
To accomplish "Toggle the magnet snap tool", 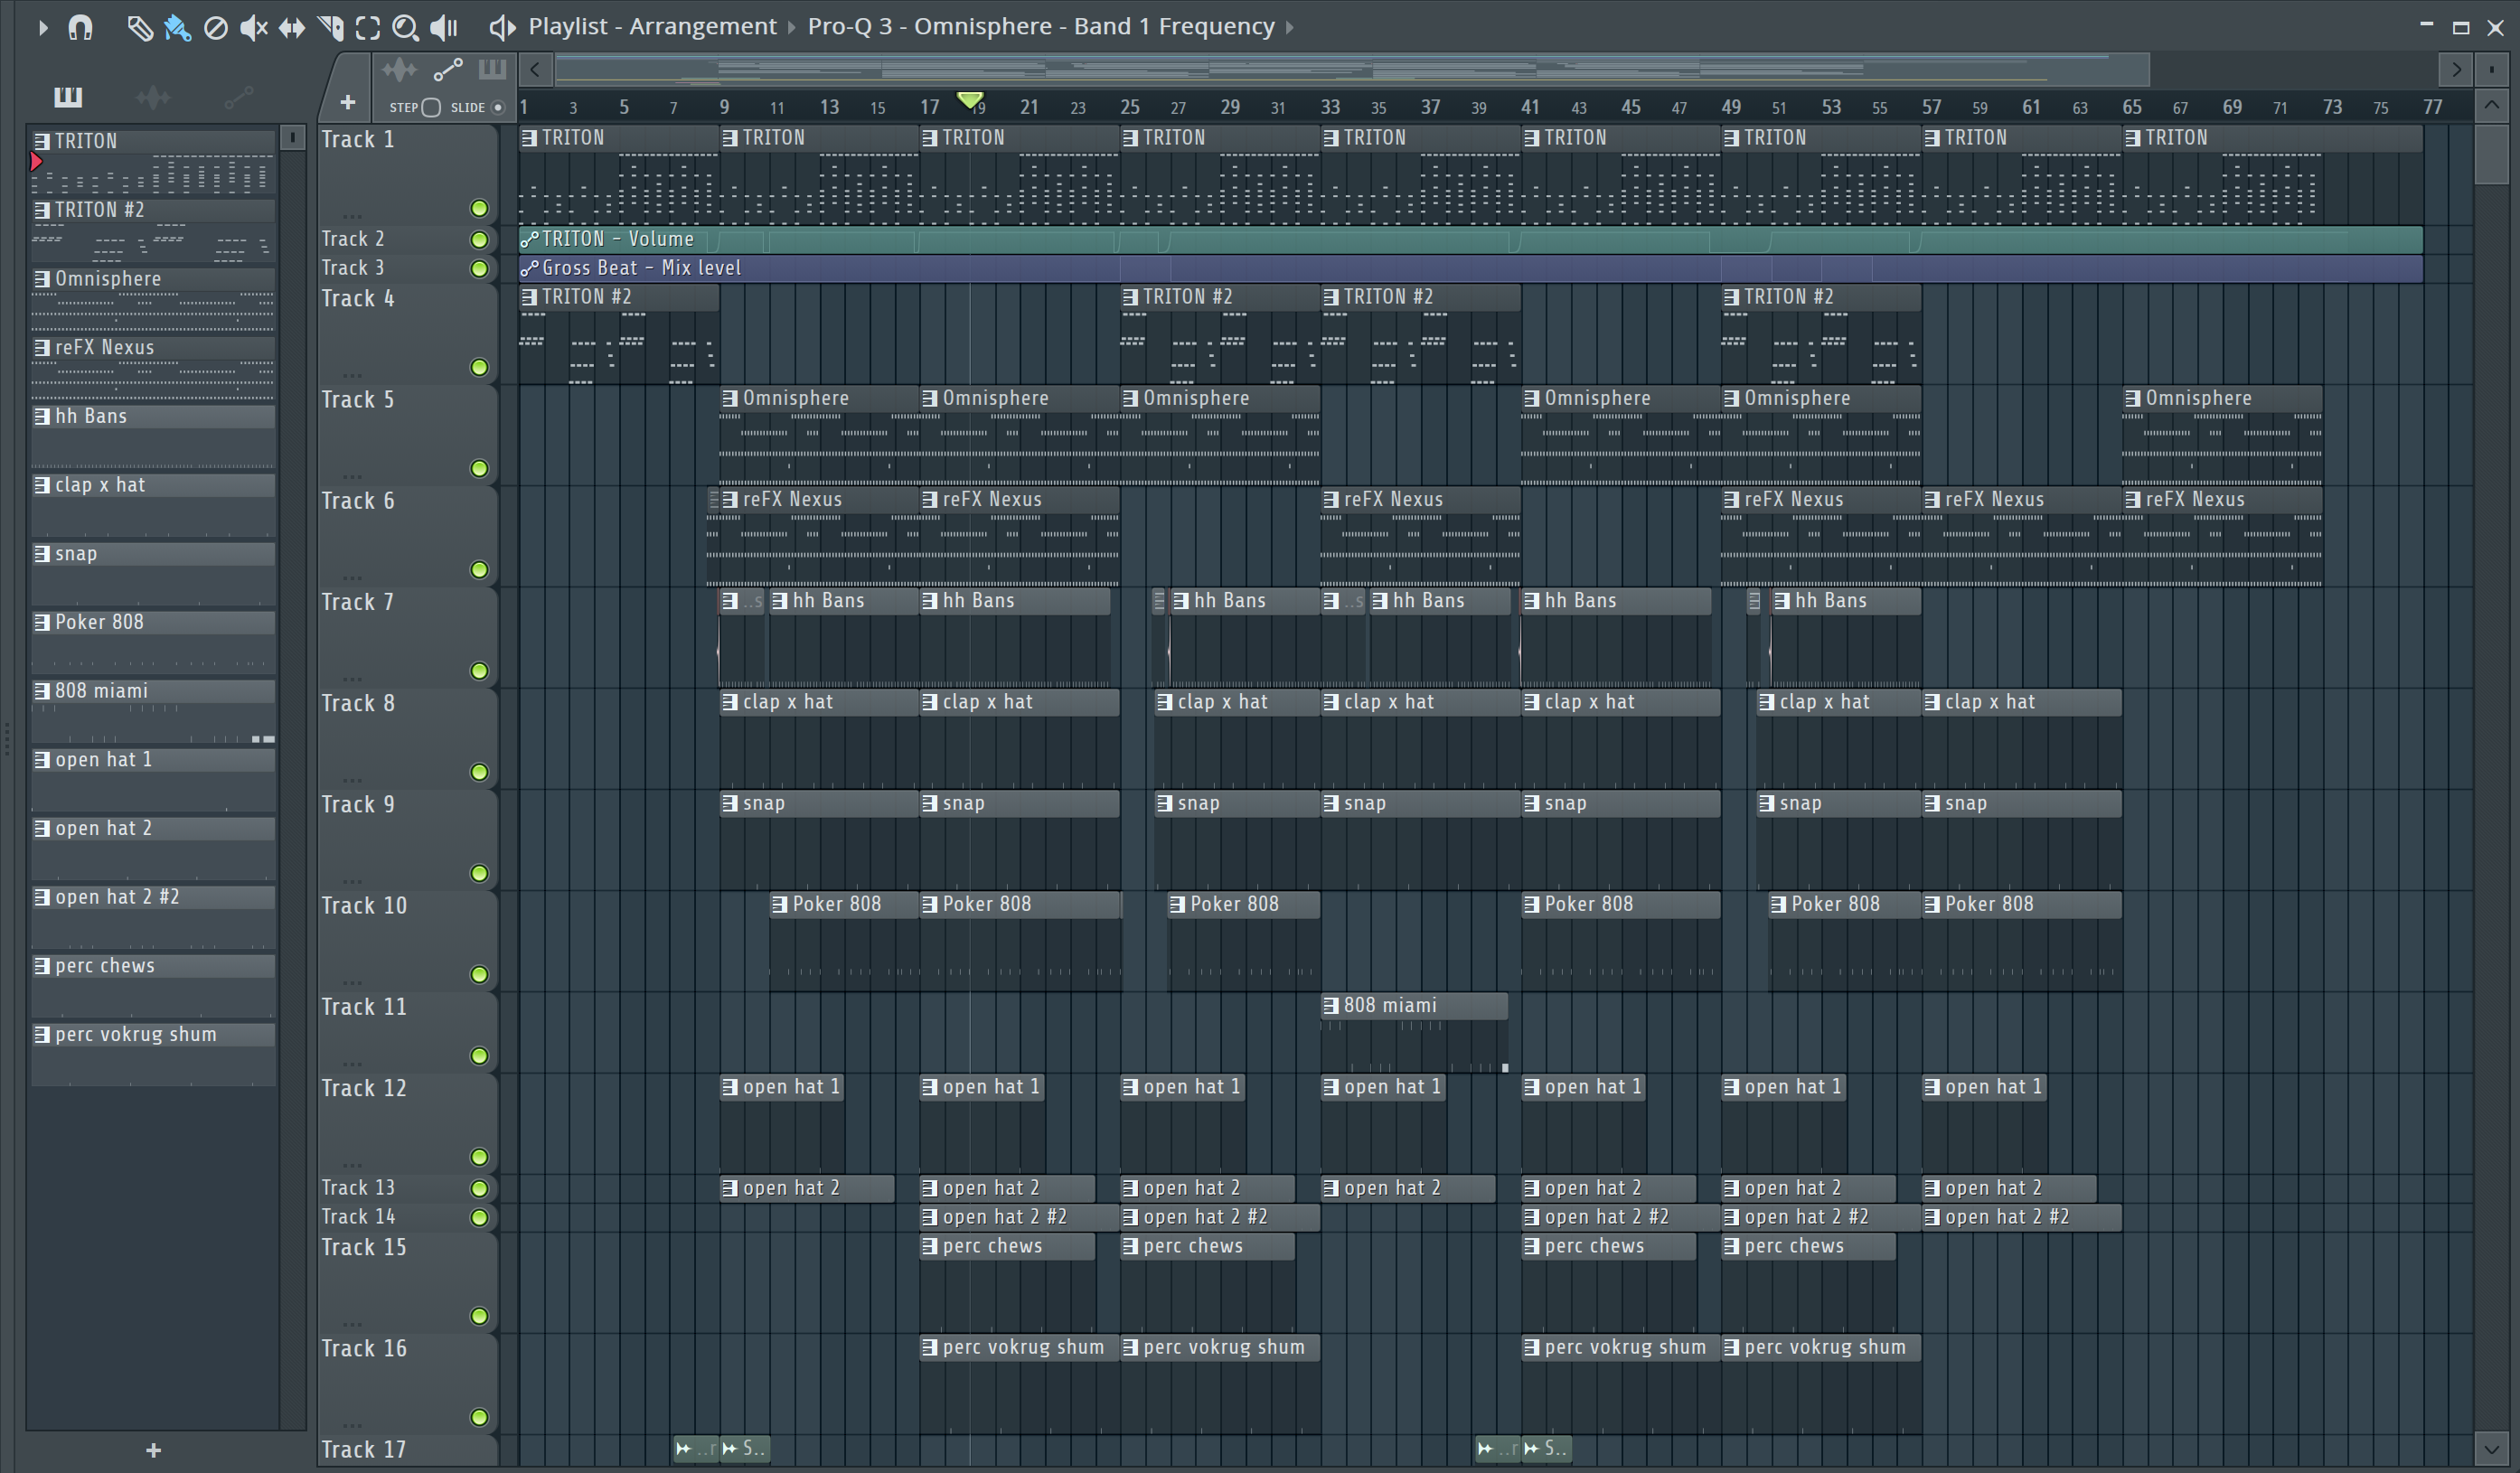I will 81,28.
